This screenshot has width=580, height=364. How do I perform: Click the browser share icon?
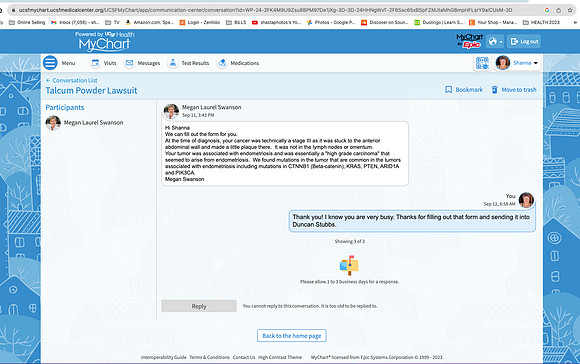tap(558, 10)
